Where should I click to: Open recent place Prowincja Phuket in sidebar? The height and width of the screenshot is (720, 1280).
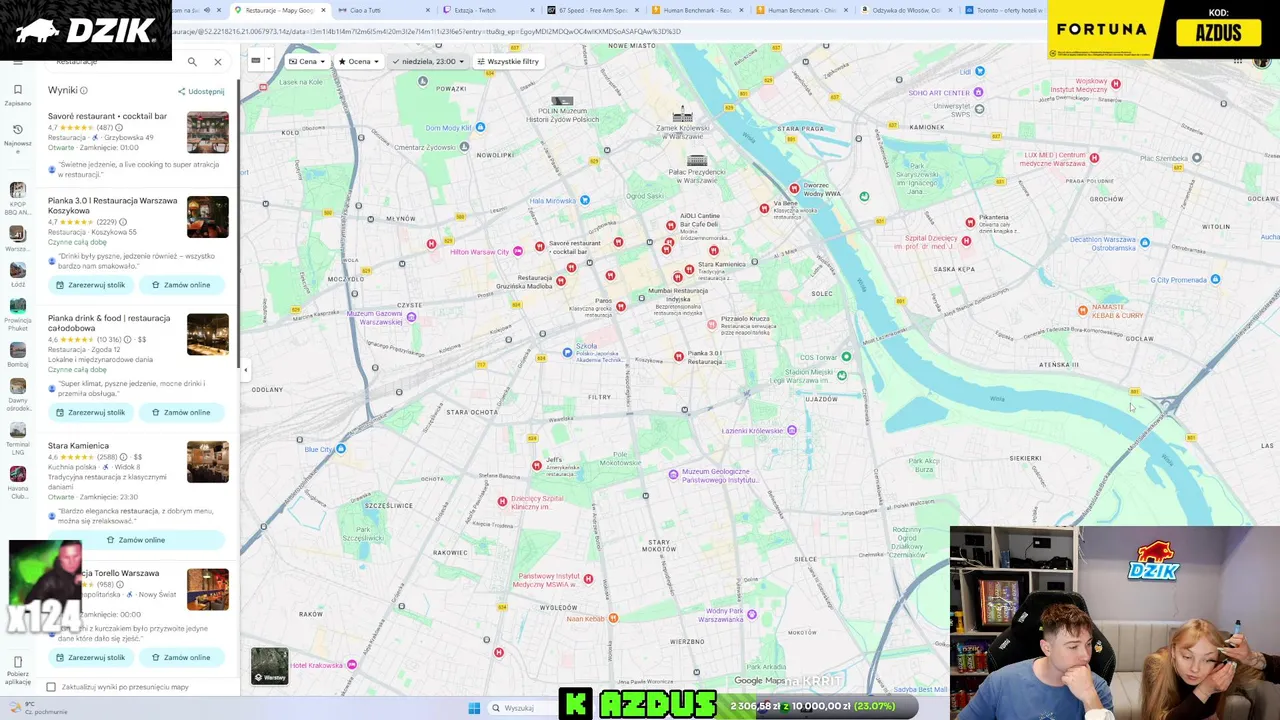[17, 306]
